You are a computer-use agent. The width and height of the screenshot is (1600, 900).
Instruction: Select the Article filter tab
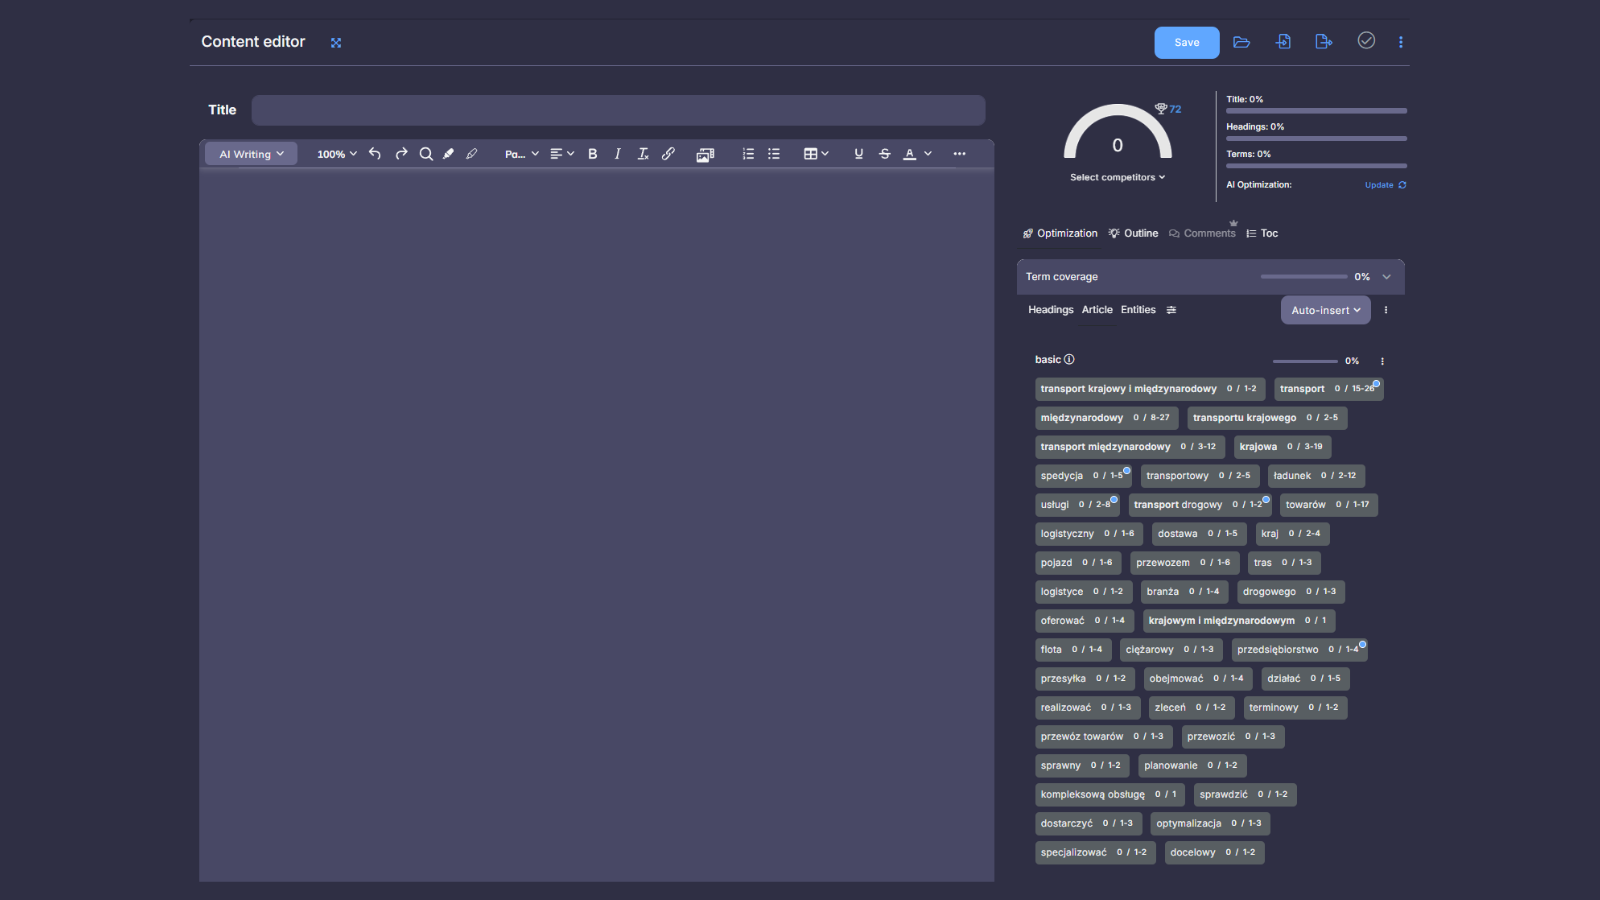click(x=1097, y=310)
